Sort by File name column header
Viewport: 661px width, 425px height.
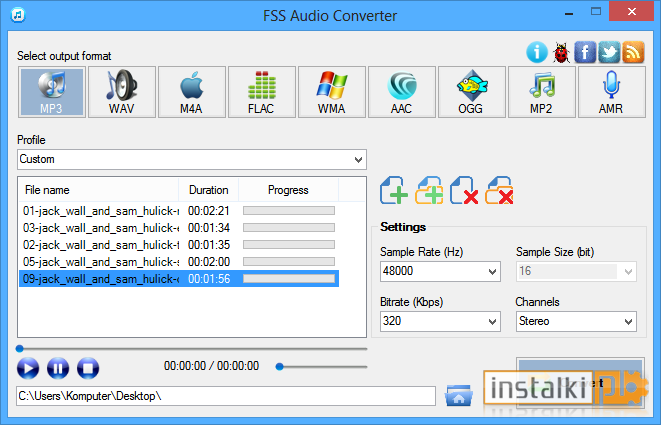pyautogui.click(x=99, y=190)
